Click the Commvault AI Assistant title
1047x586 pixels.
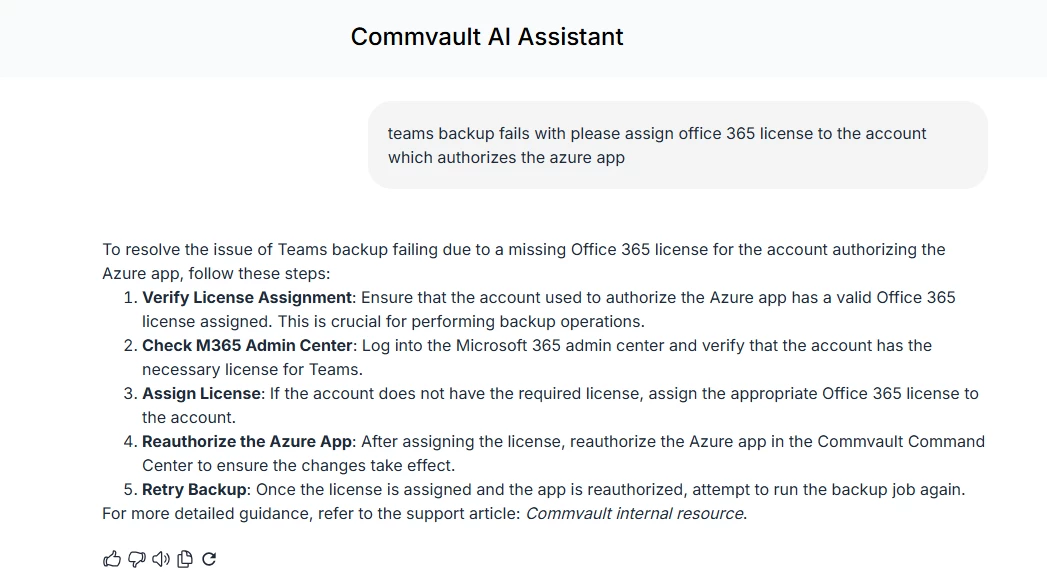(487, 37)
